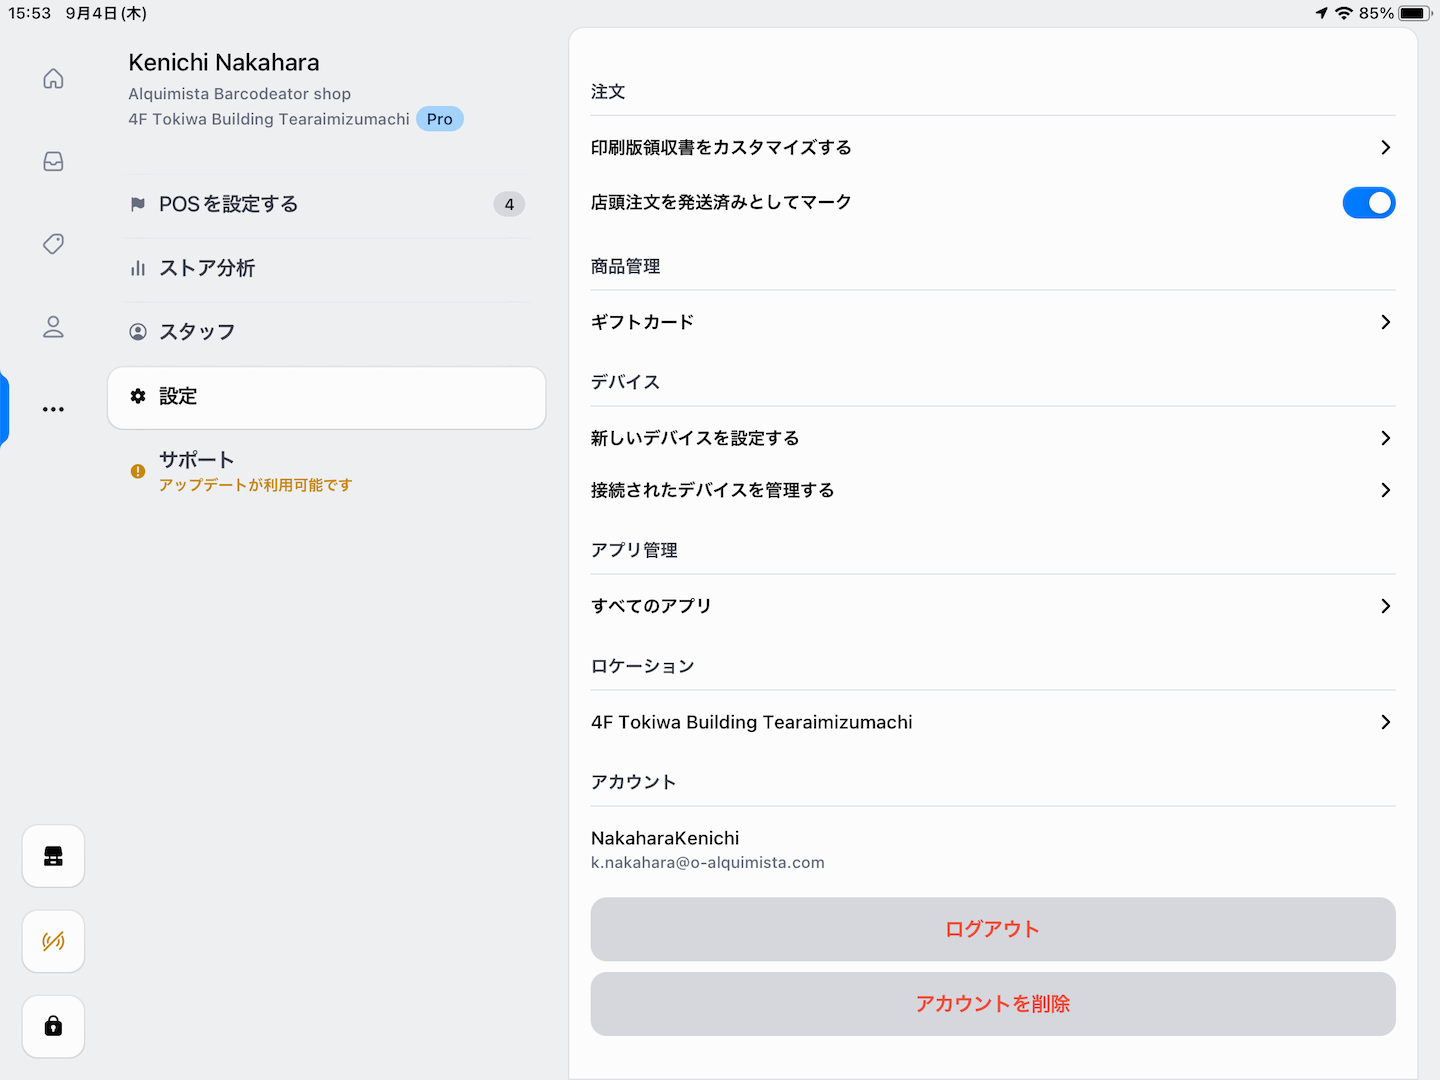Screen dimensions: 1440x1080
Task: Select the products tag icon
Action: (x=53, y=244)
